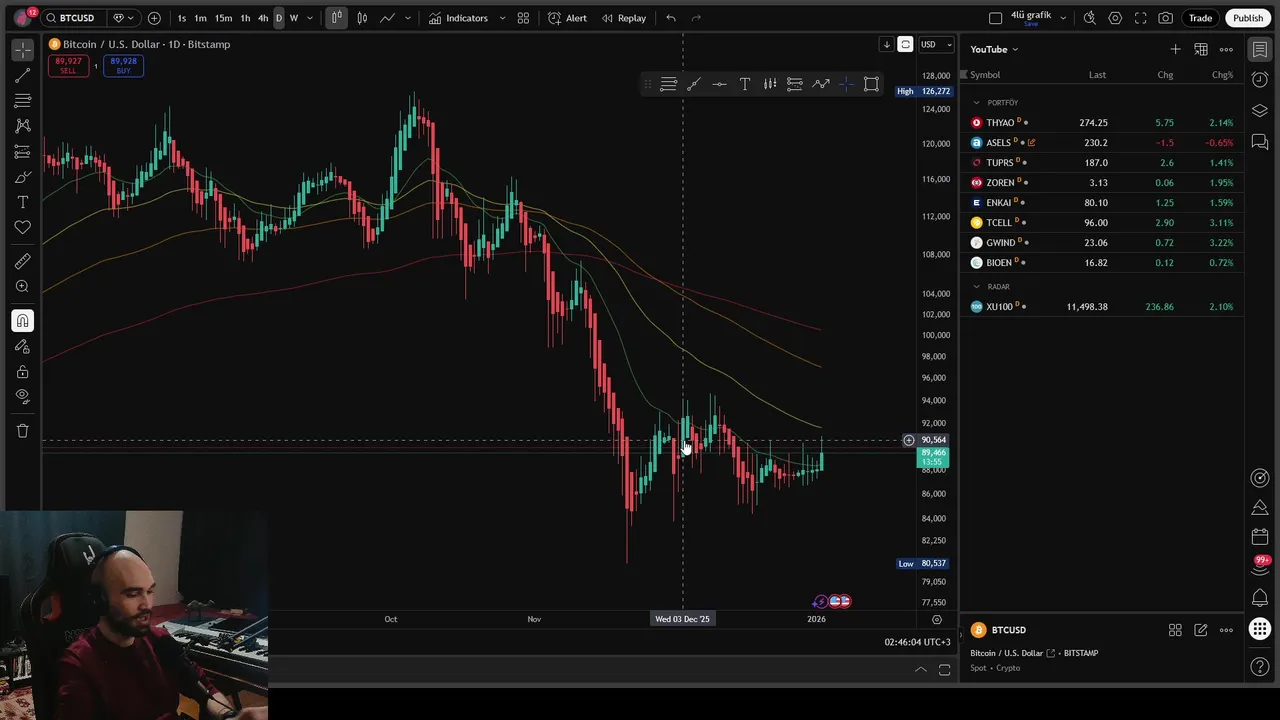The image size is (1280, 720).
Task: Open notifications bell in right sidebar
Action: pyautogui.click(x=1260, y=597)
